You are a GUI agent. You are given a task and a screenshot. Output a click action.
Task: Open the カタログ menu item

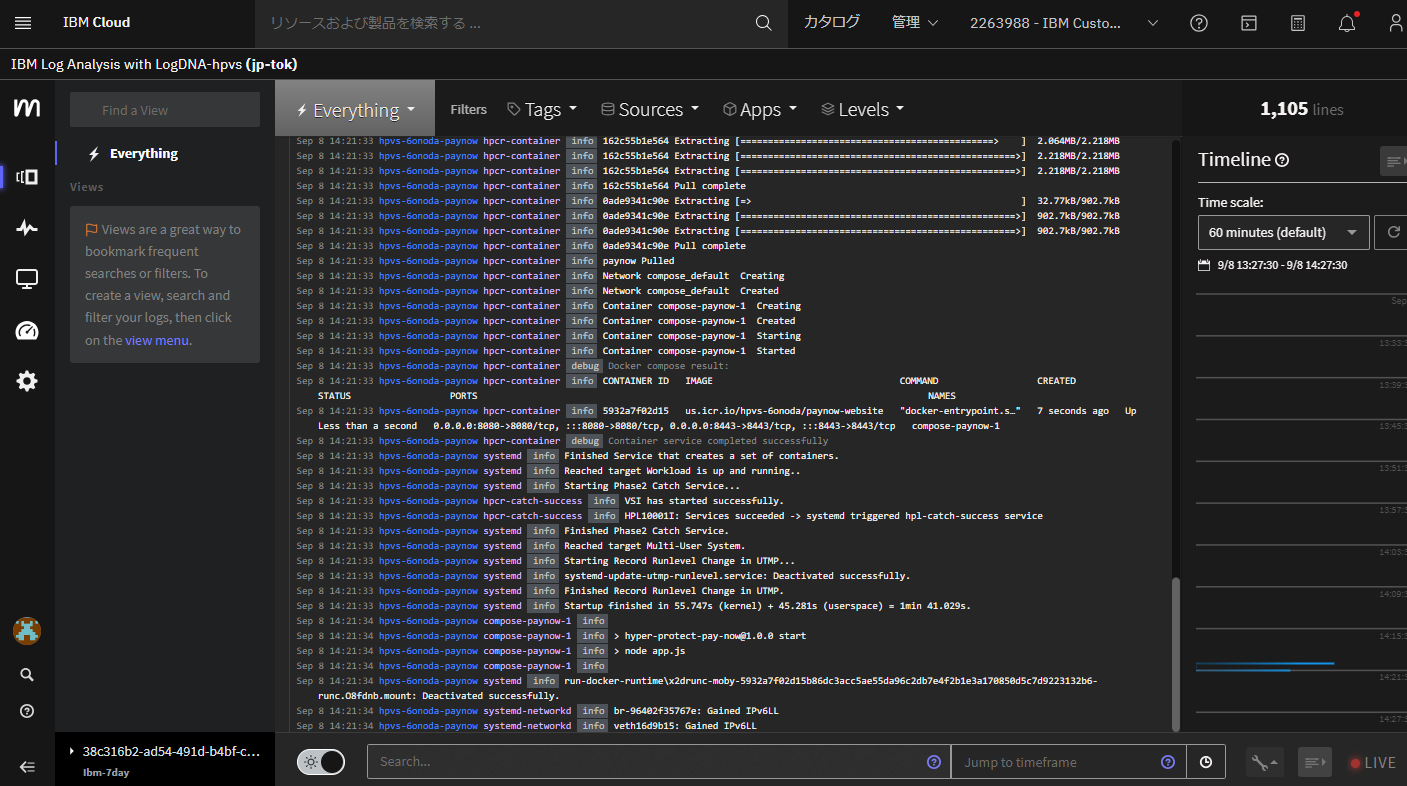coord(832,23)
